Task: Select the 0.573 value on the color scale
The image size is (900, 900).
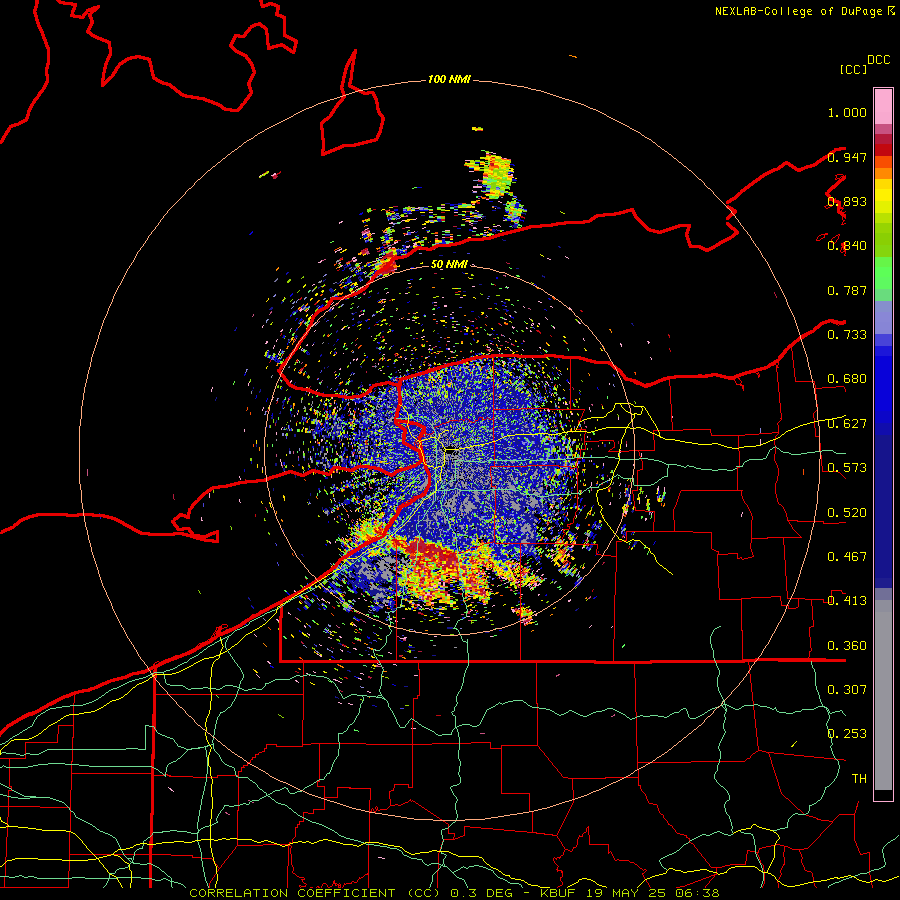Action: pos(847,468)
